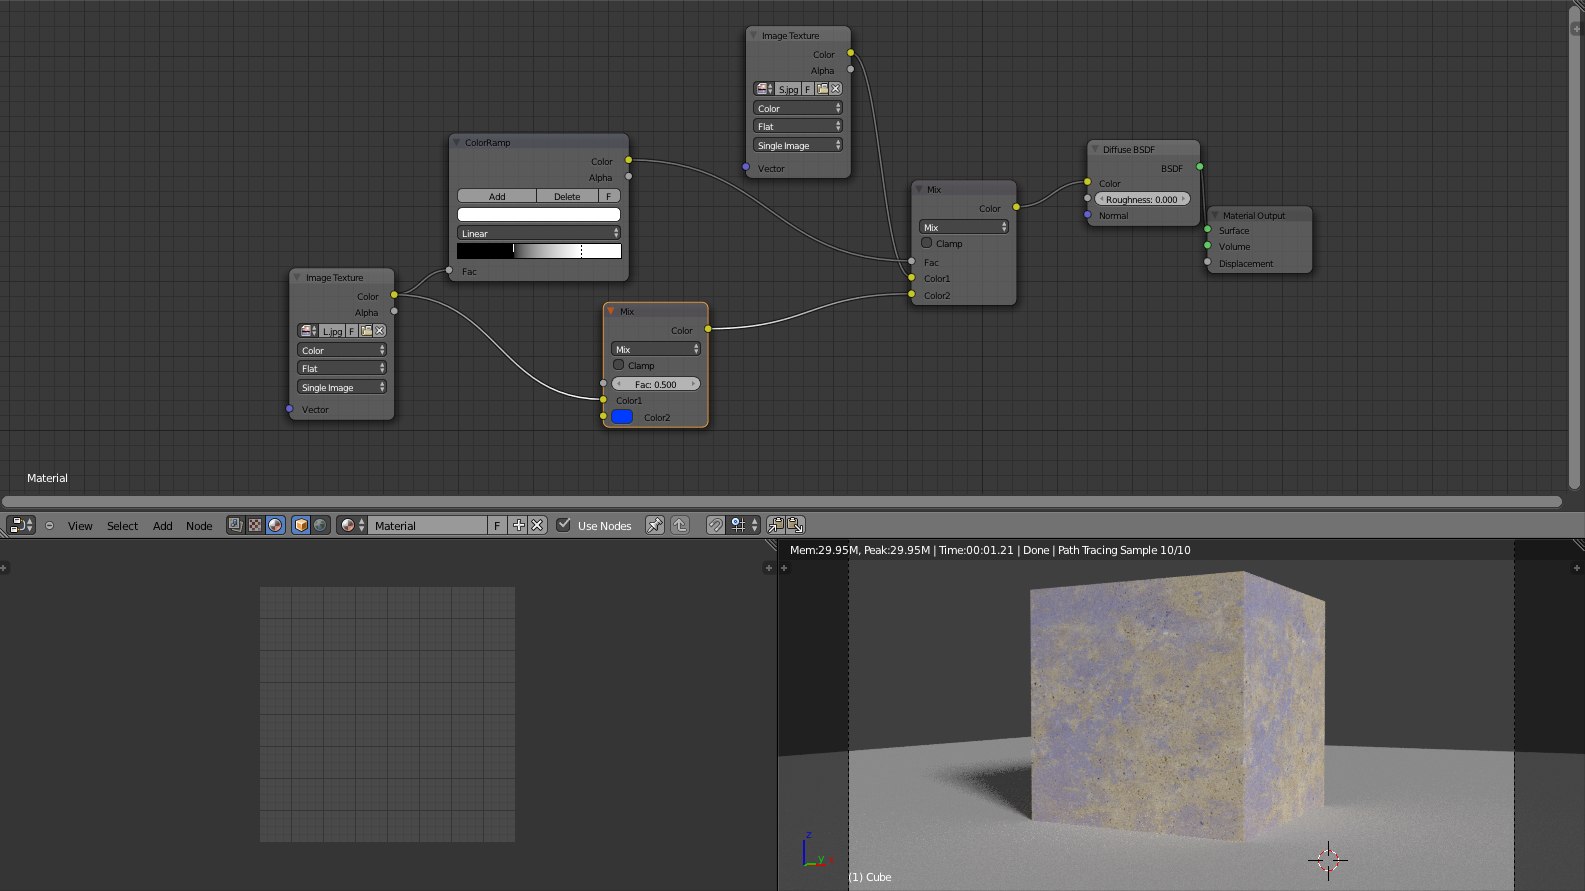Image resolution: width=1585 pixels, height=891 pixels.
Task: Go to parent node tree
Action: pyautogui.click(x=680, y=525)
